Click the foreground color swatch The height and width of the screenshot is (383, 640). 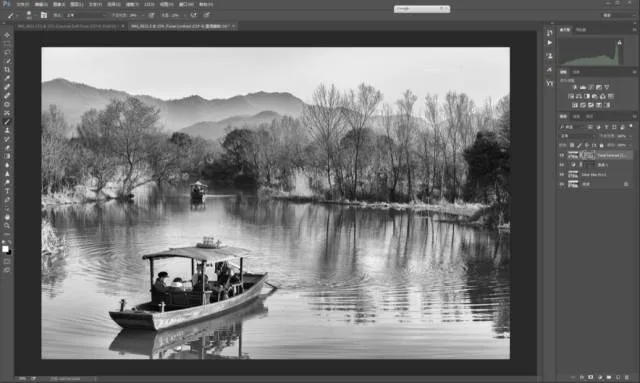click(x=5, y=249)
